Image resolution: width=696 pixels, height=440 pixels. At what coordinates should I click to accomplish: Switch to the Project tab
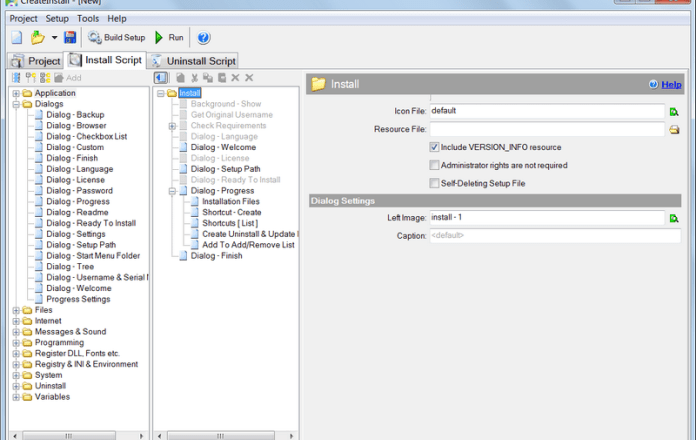pyautogui.click(x=36, y=61)
